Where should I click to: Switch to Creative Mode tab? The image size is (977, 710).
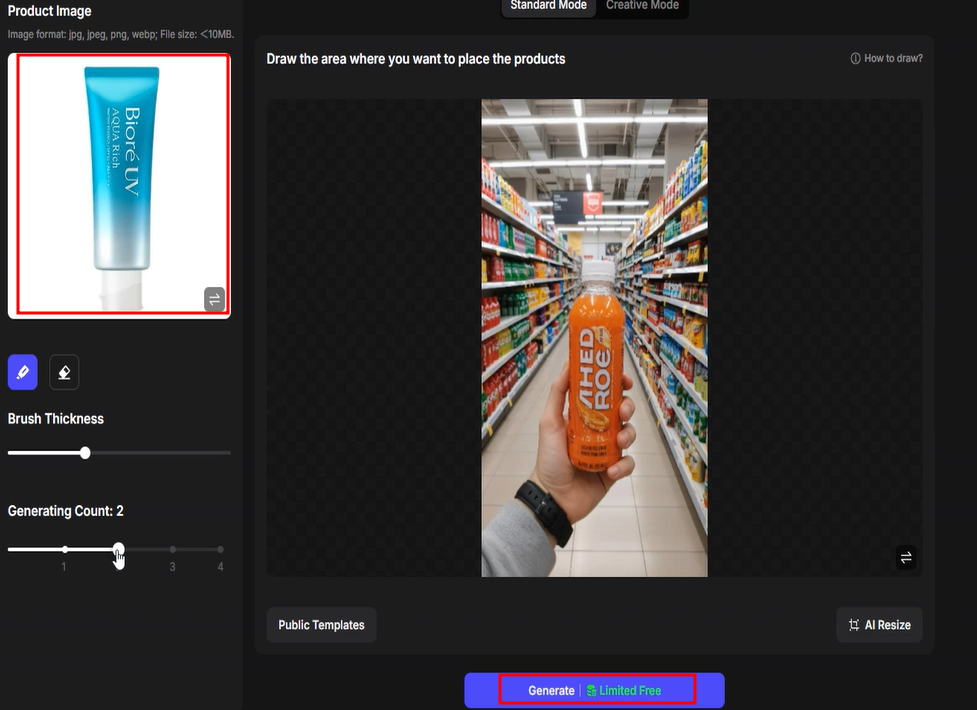[642, 6]
